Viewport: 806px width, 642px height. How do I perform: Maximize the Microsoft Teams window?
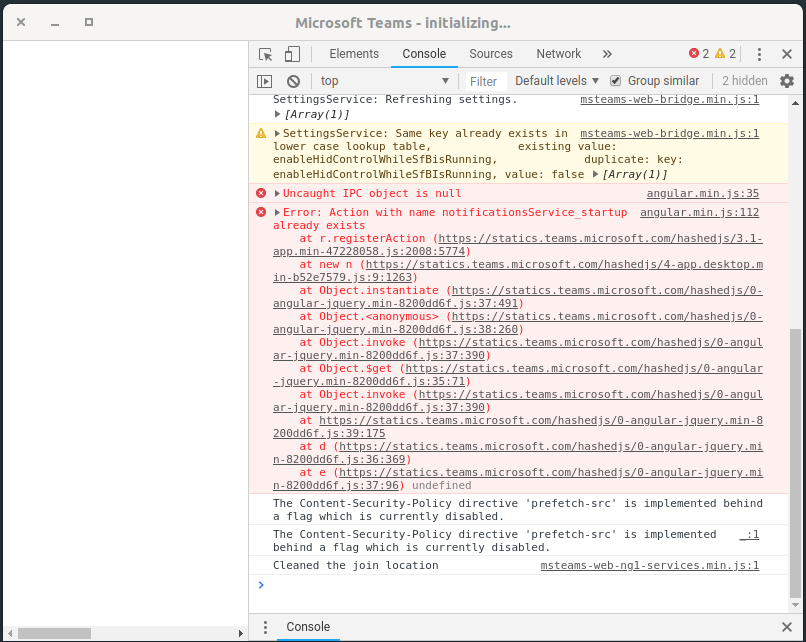tap(89, 22)
